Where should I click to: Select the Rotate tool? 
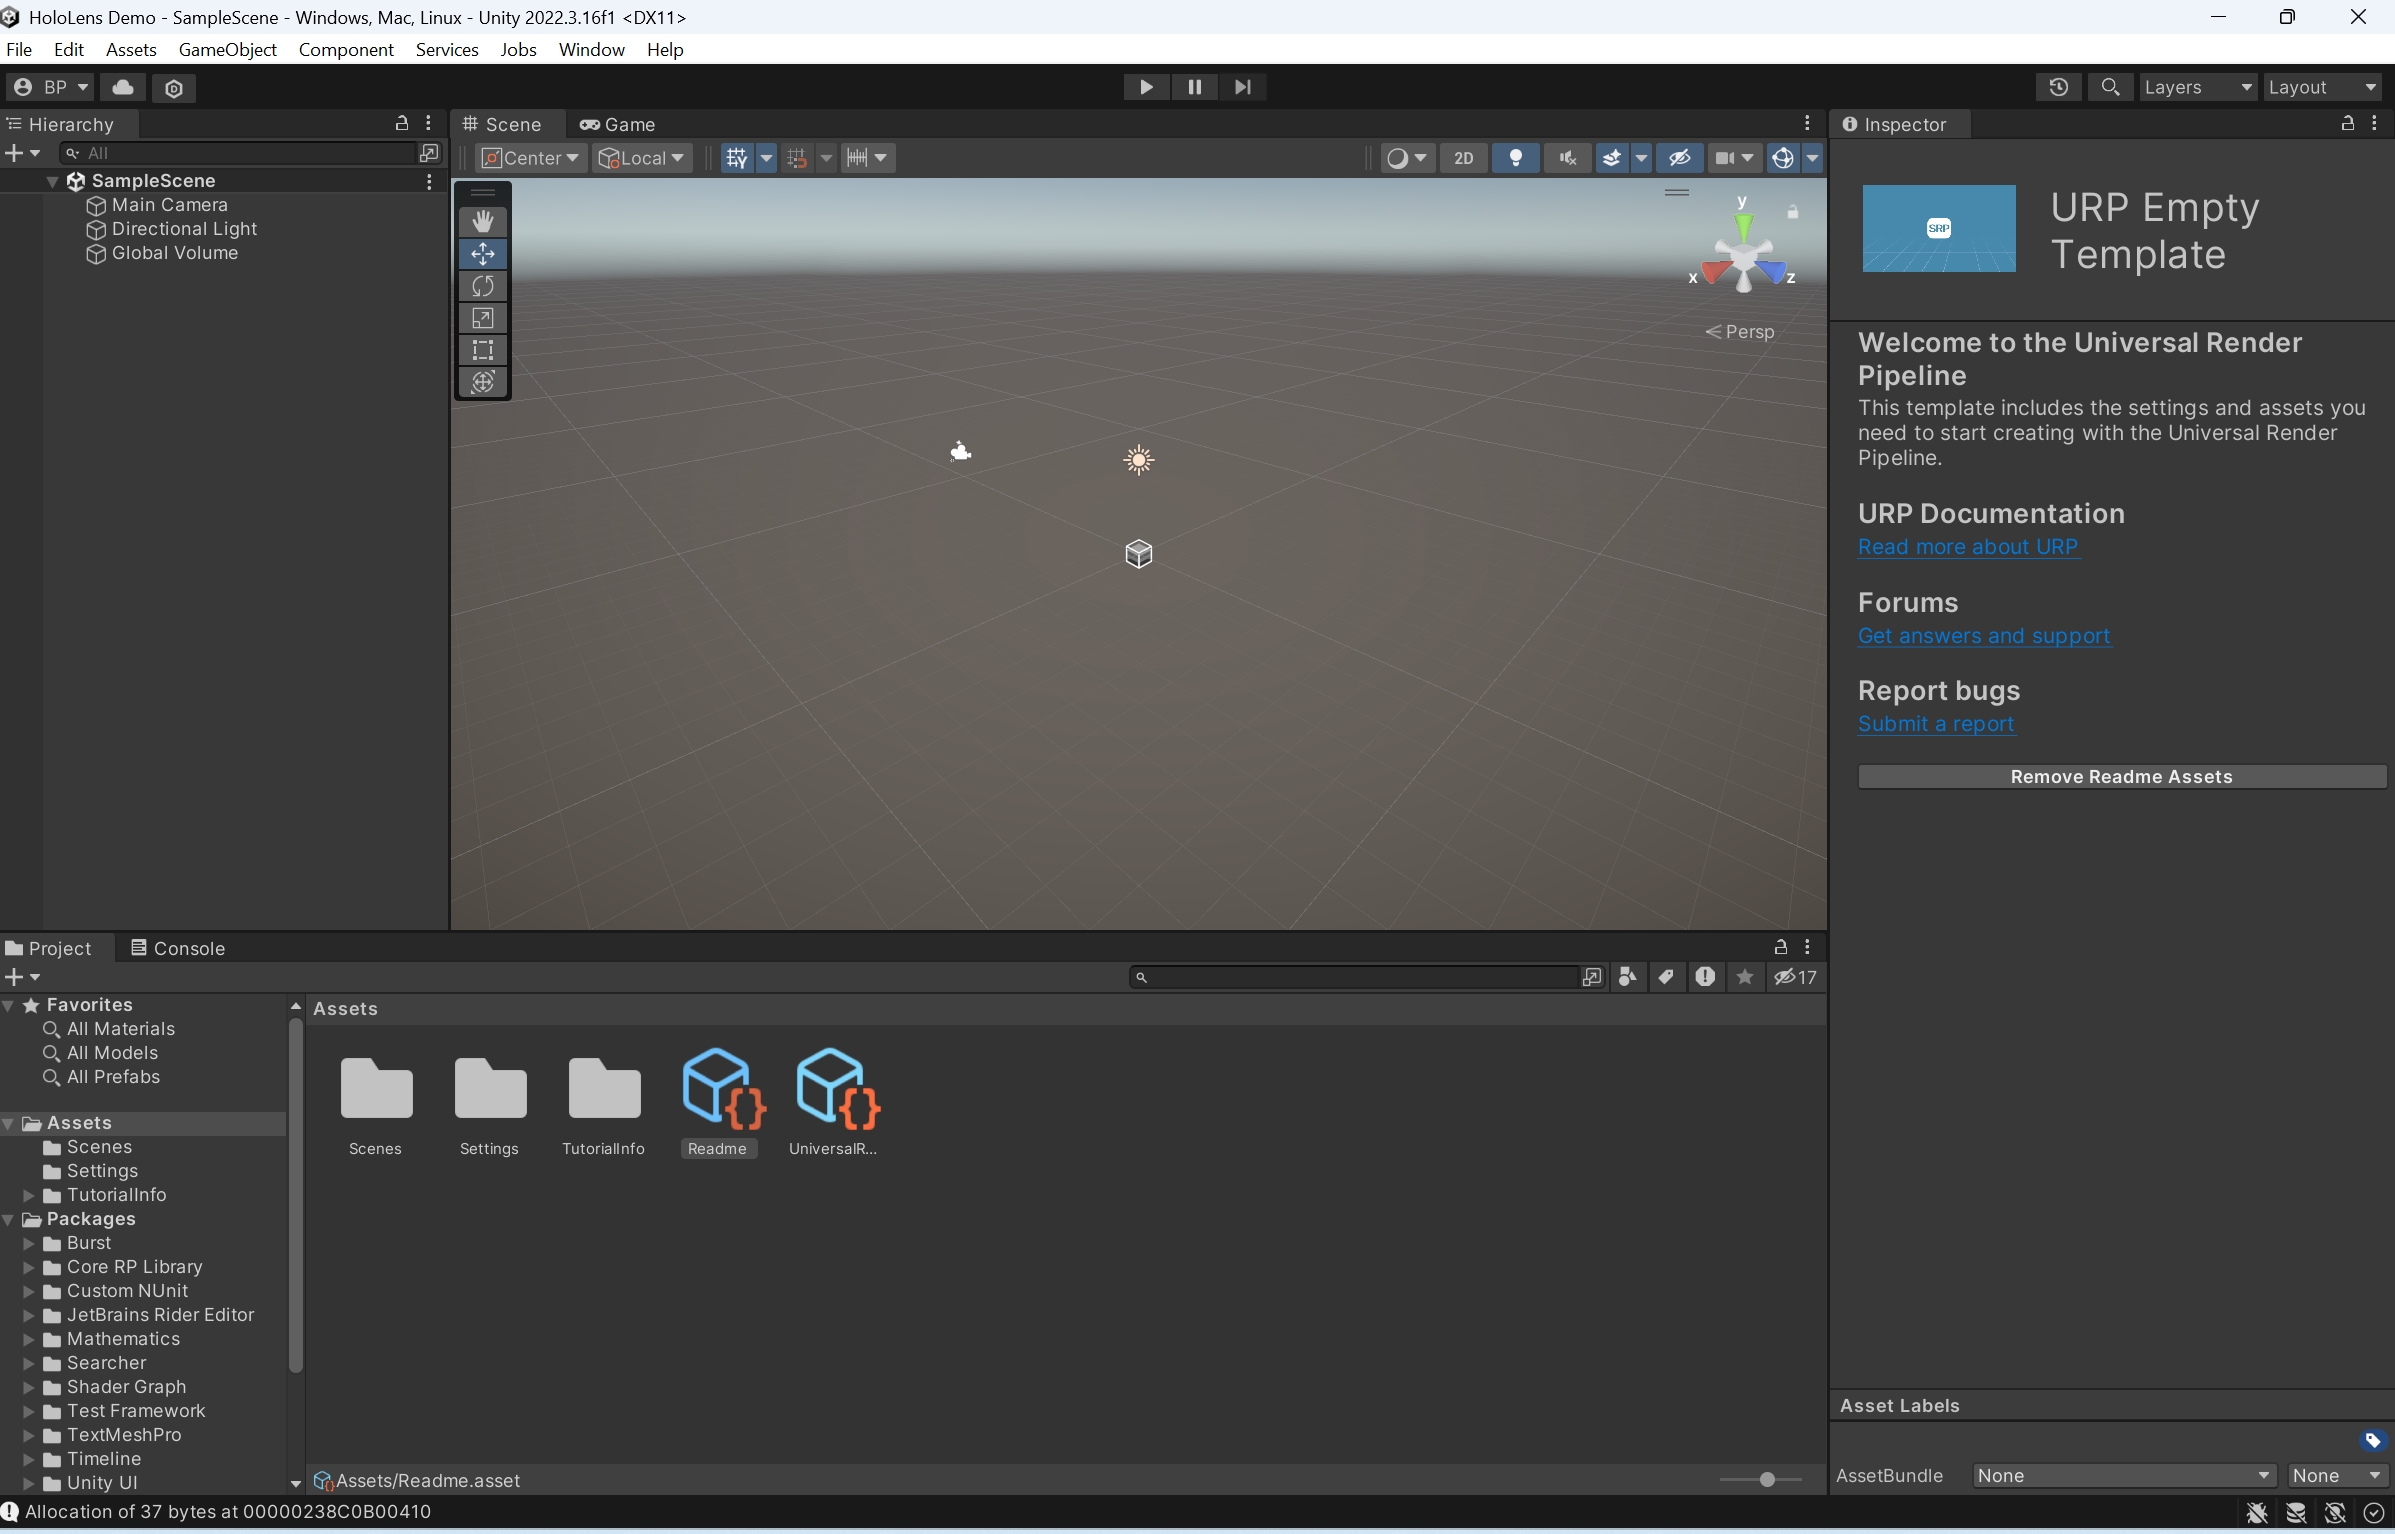pos(483,286)
